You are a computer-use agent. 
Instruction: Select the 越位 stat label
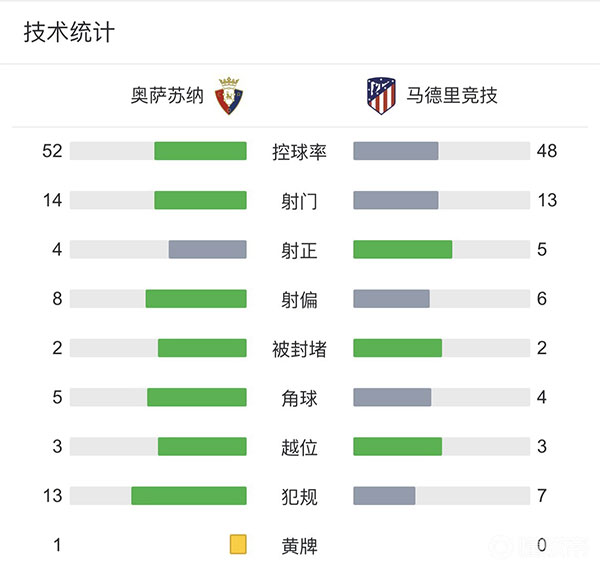coord(300,447)
